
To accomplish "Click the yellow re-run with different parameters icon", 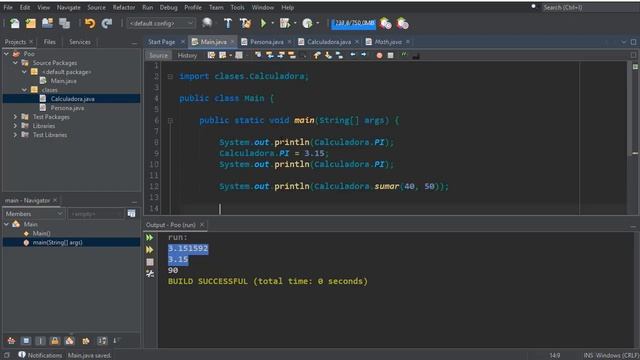I will (150, 249).
